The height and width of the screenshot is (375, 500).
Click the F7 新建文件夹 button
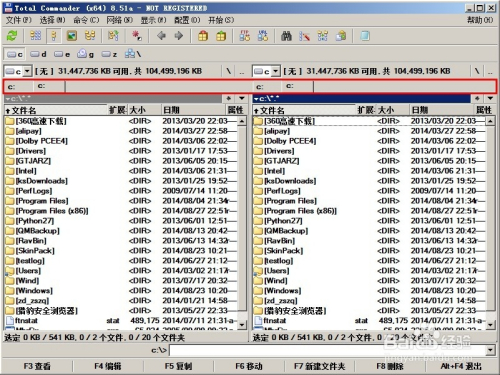click(320, 366)
